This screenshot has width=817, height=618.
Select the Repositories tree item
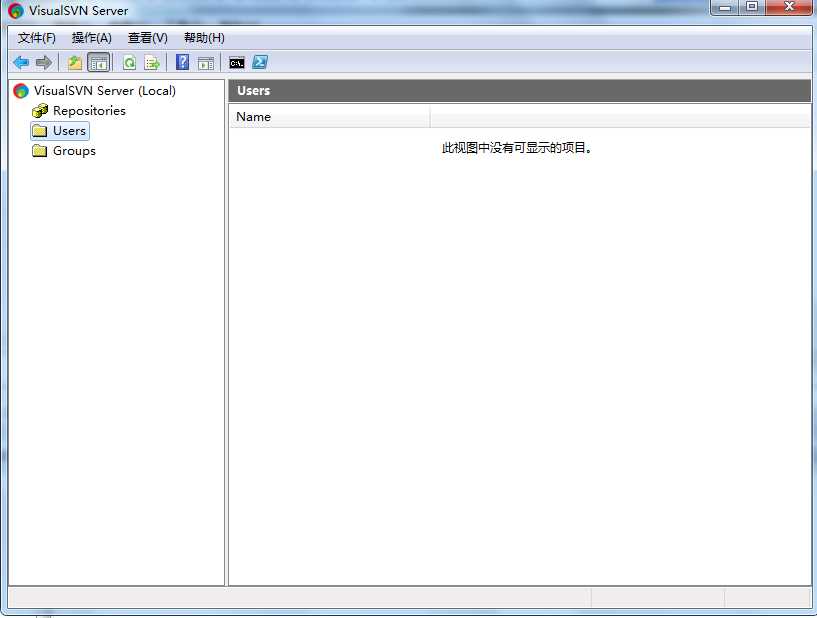click(89, 110)
